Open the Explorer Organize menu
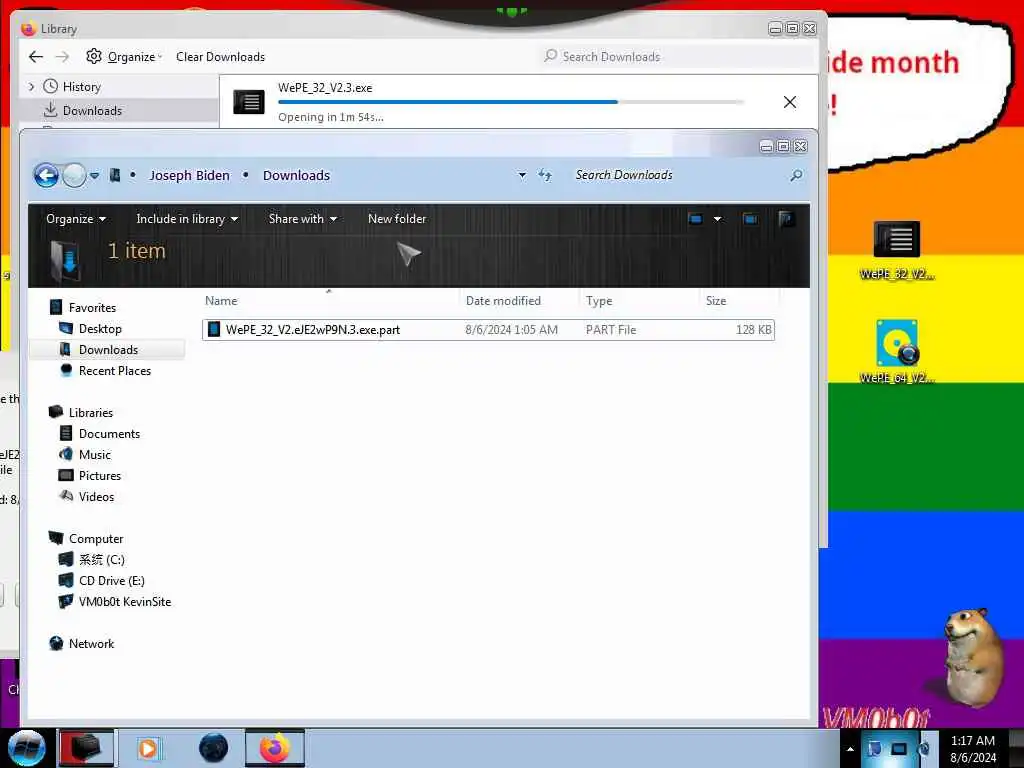 coord(76,219)
